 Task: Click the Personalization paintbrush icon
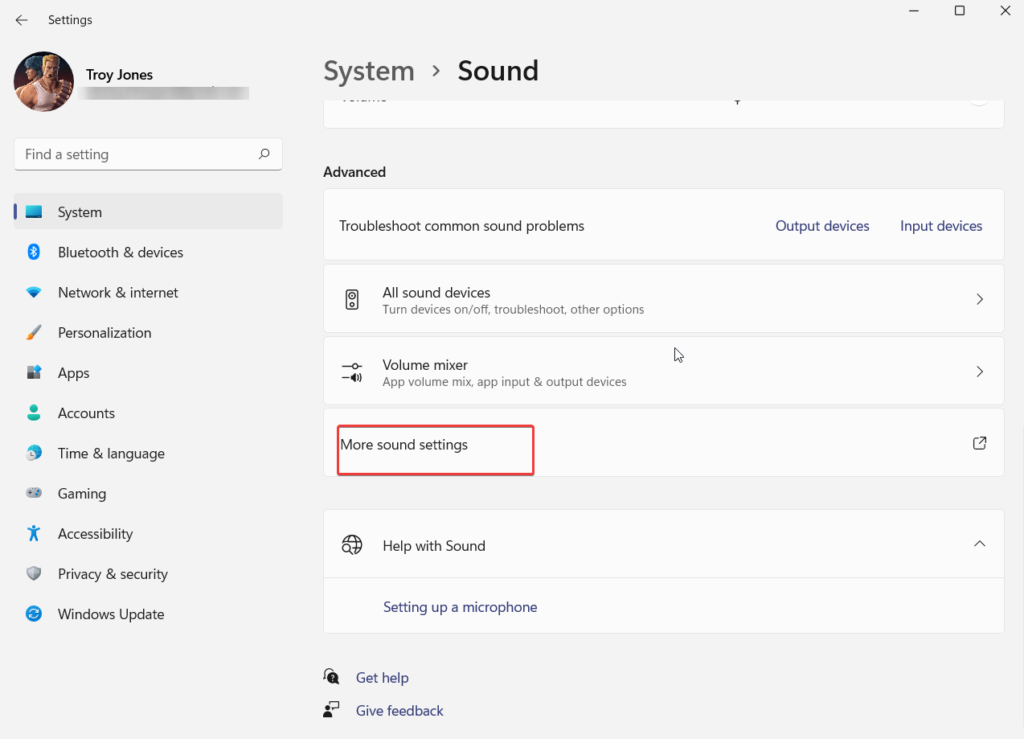click(x=34, y=332)
